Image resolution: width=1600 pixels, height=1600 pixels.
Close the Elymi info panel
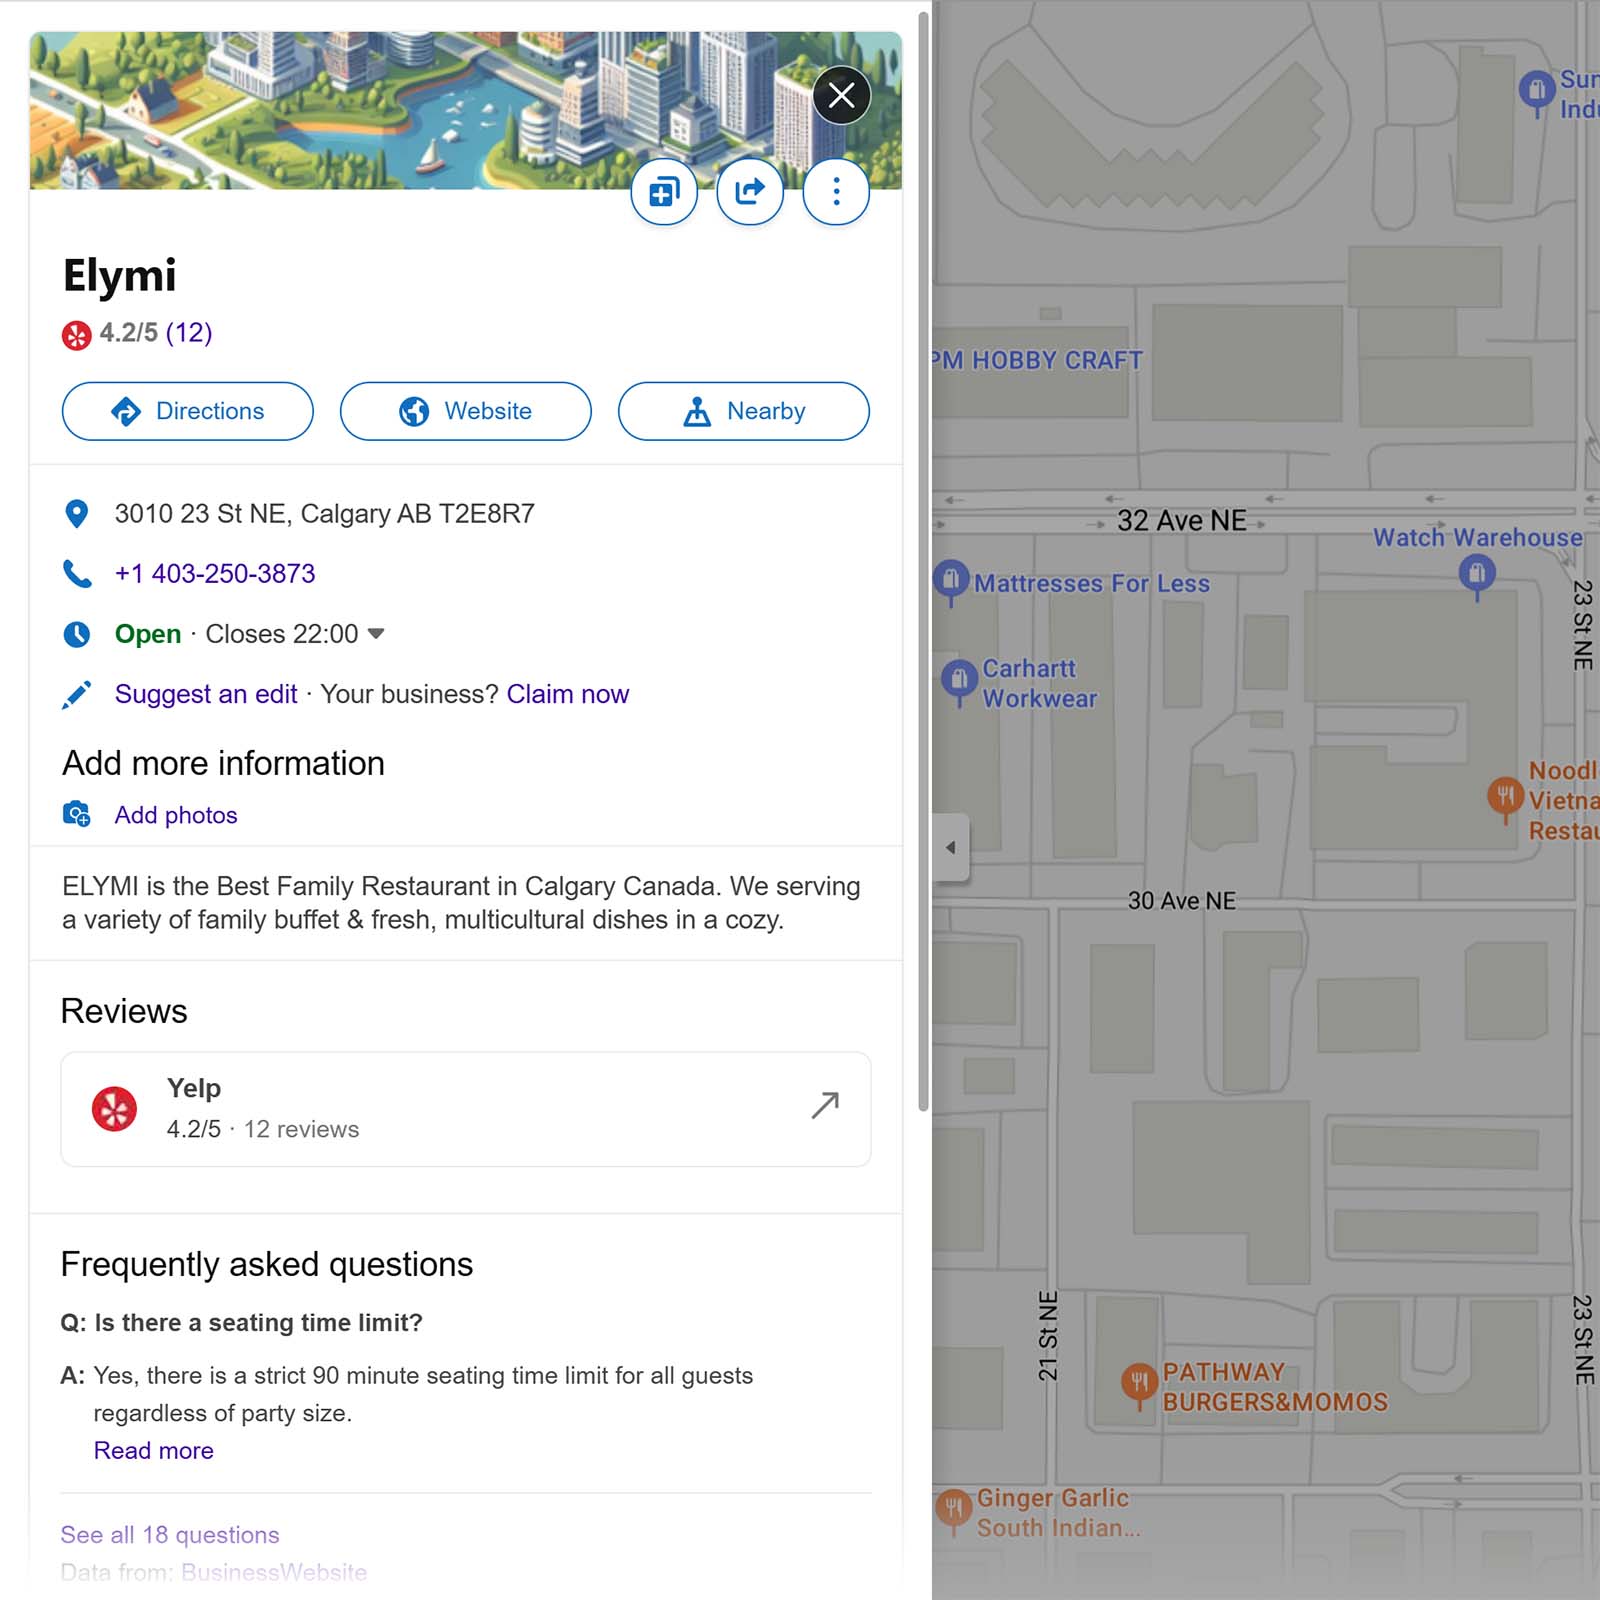[x=841, y=95]
